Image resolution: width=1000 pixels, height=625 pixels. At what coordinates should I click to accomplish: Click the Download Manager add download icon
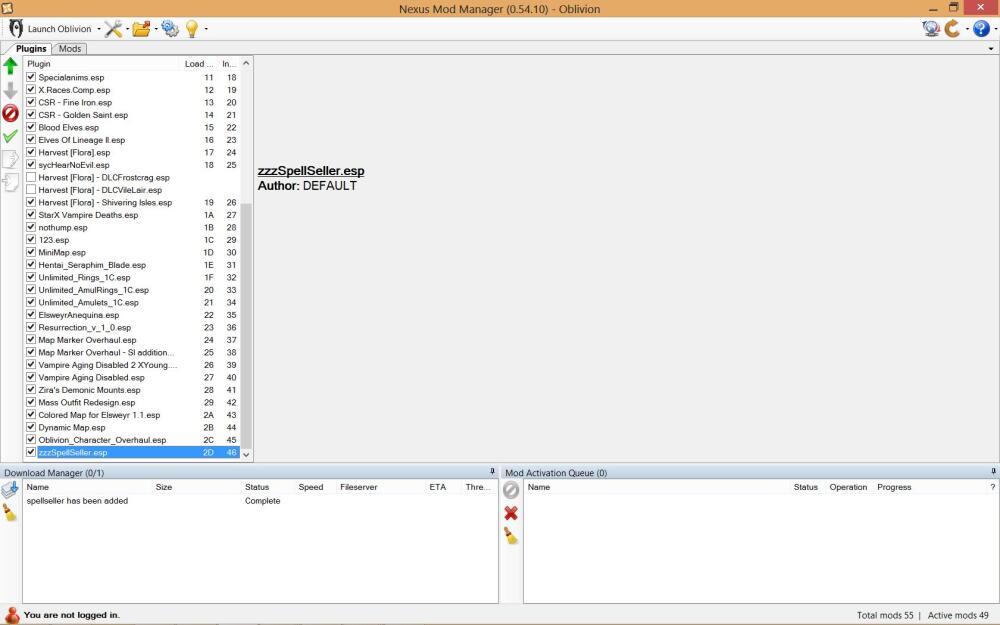10,490
